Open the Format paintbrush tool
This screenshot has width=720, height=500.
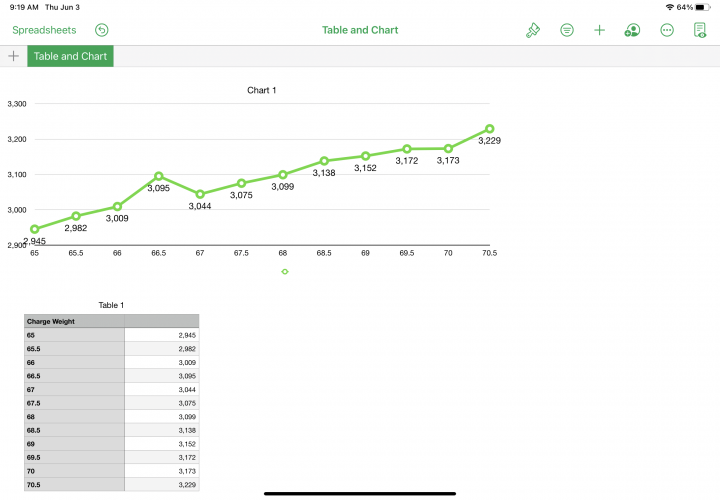[x=533, y=30]
